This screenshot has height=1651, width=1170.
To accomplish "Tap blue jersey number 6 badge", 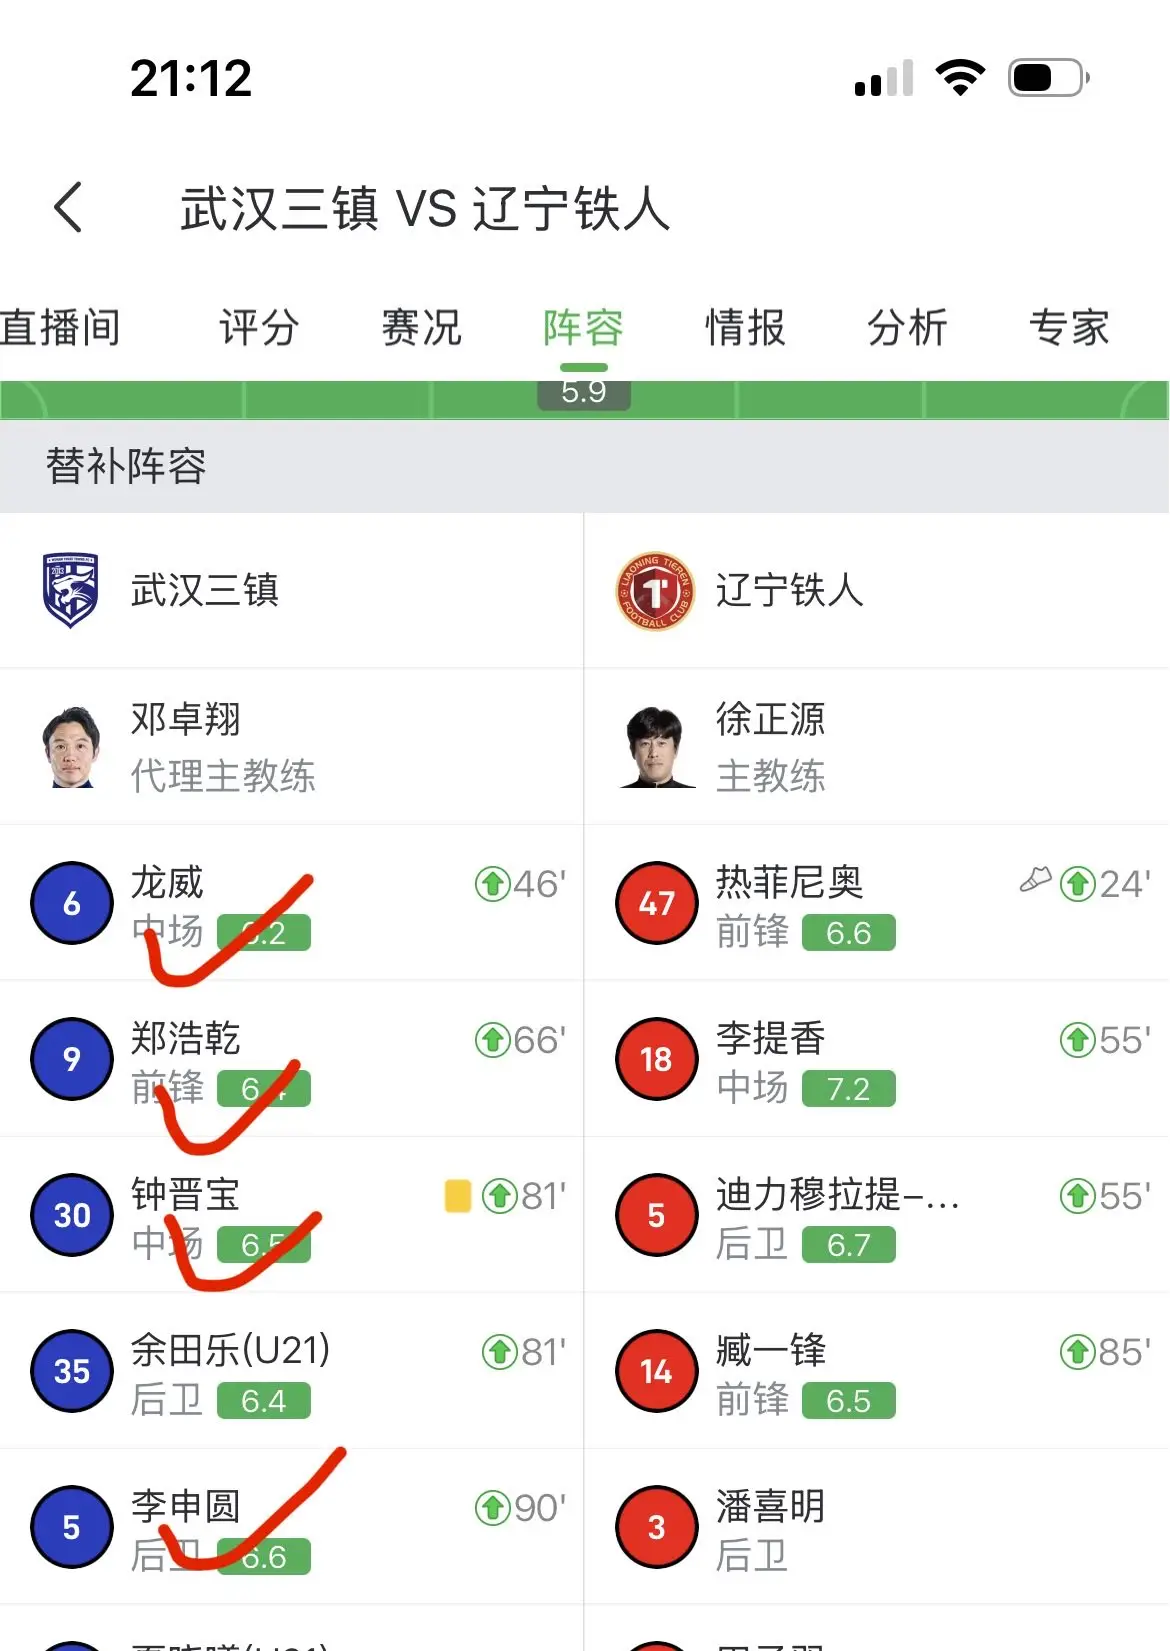I will (72, 903).
